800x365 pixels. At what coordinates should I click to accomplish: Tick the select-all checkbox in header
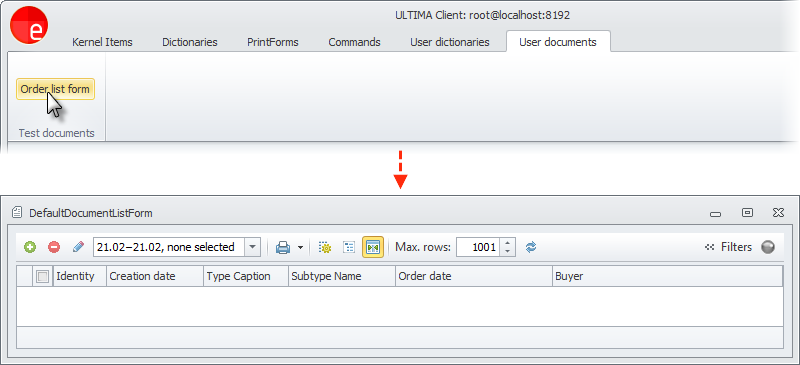click(x=43, y=277)
